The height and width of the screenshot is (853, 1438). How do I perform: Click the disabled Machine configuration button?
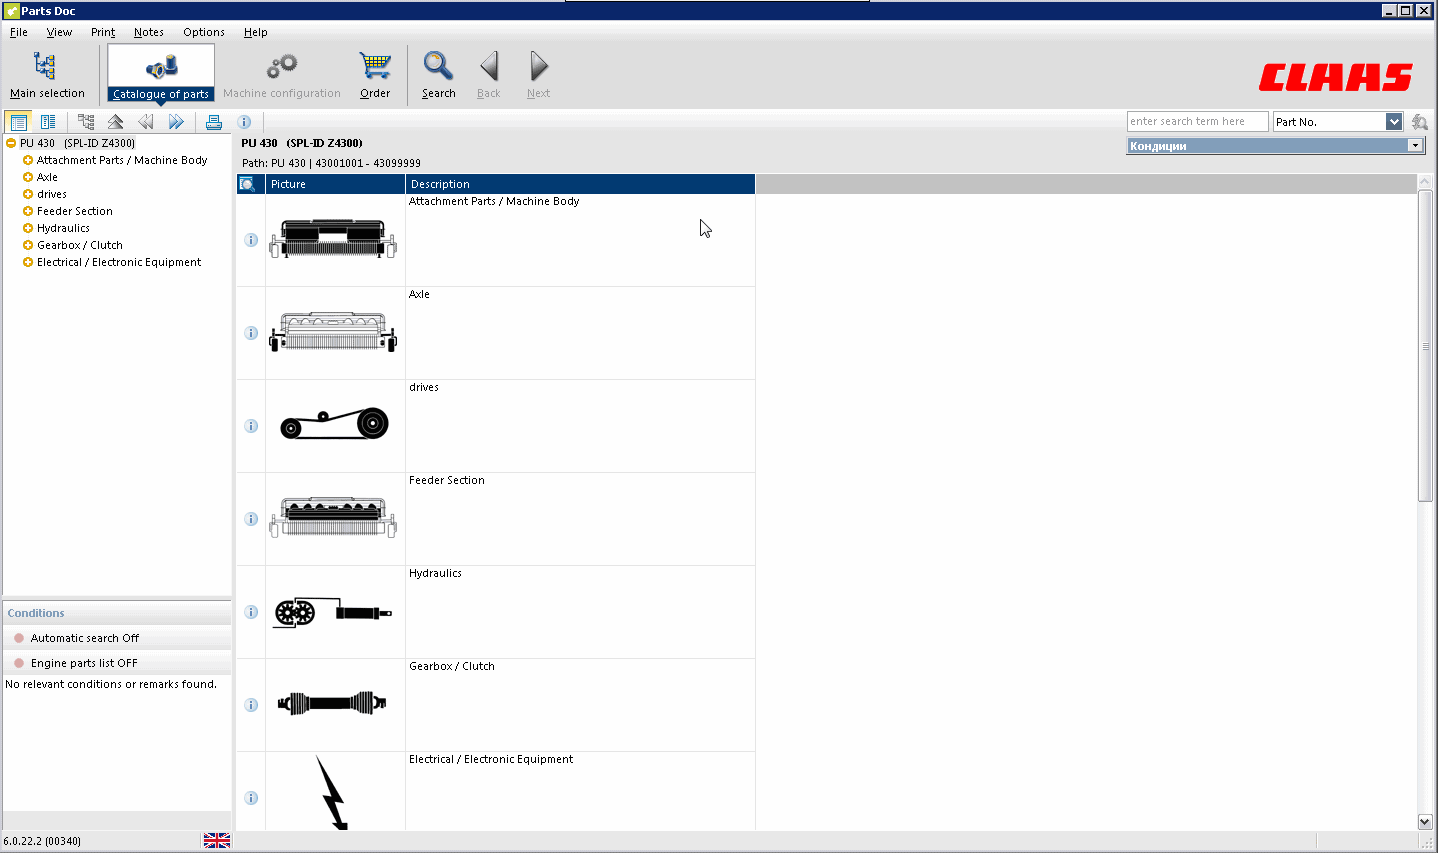point(280,70)
